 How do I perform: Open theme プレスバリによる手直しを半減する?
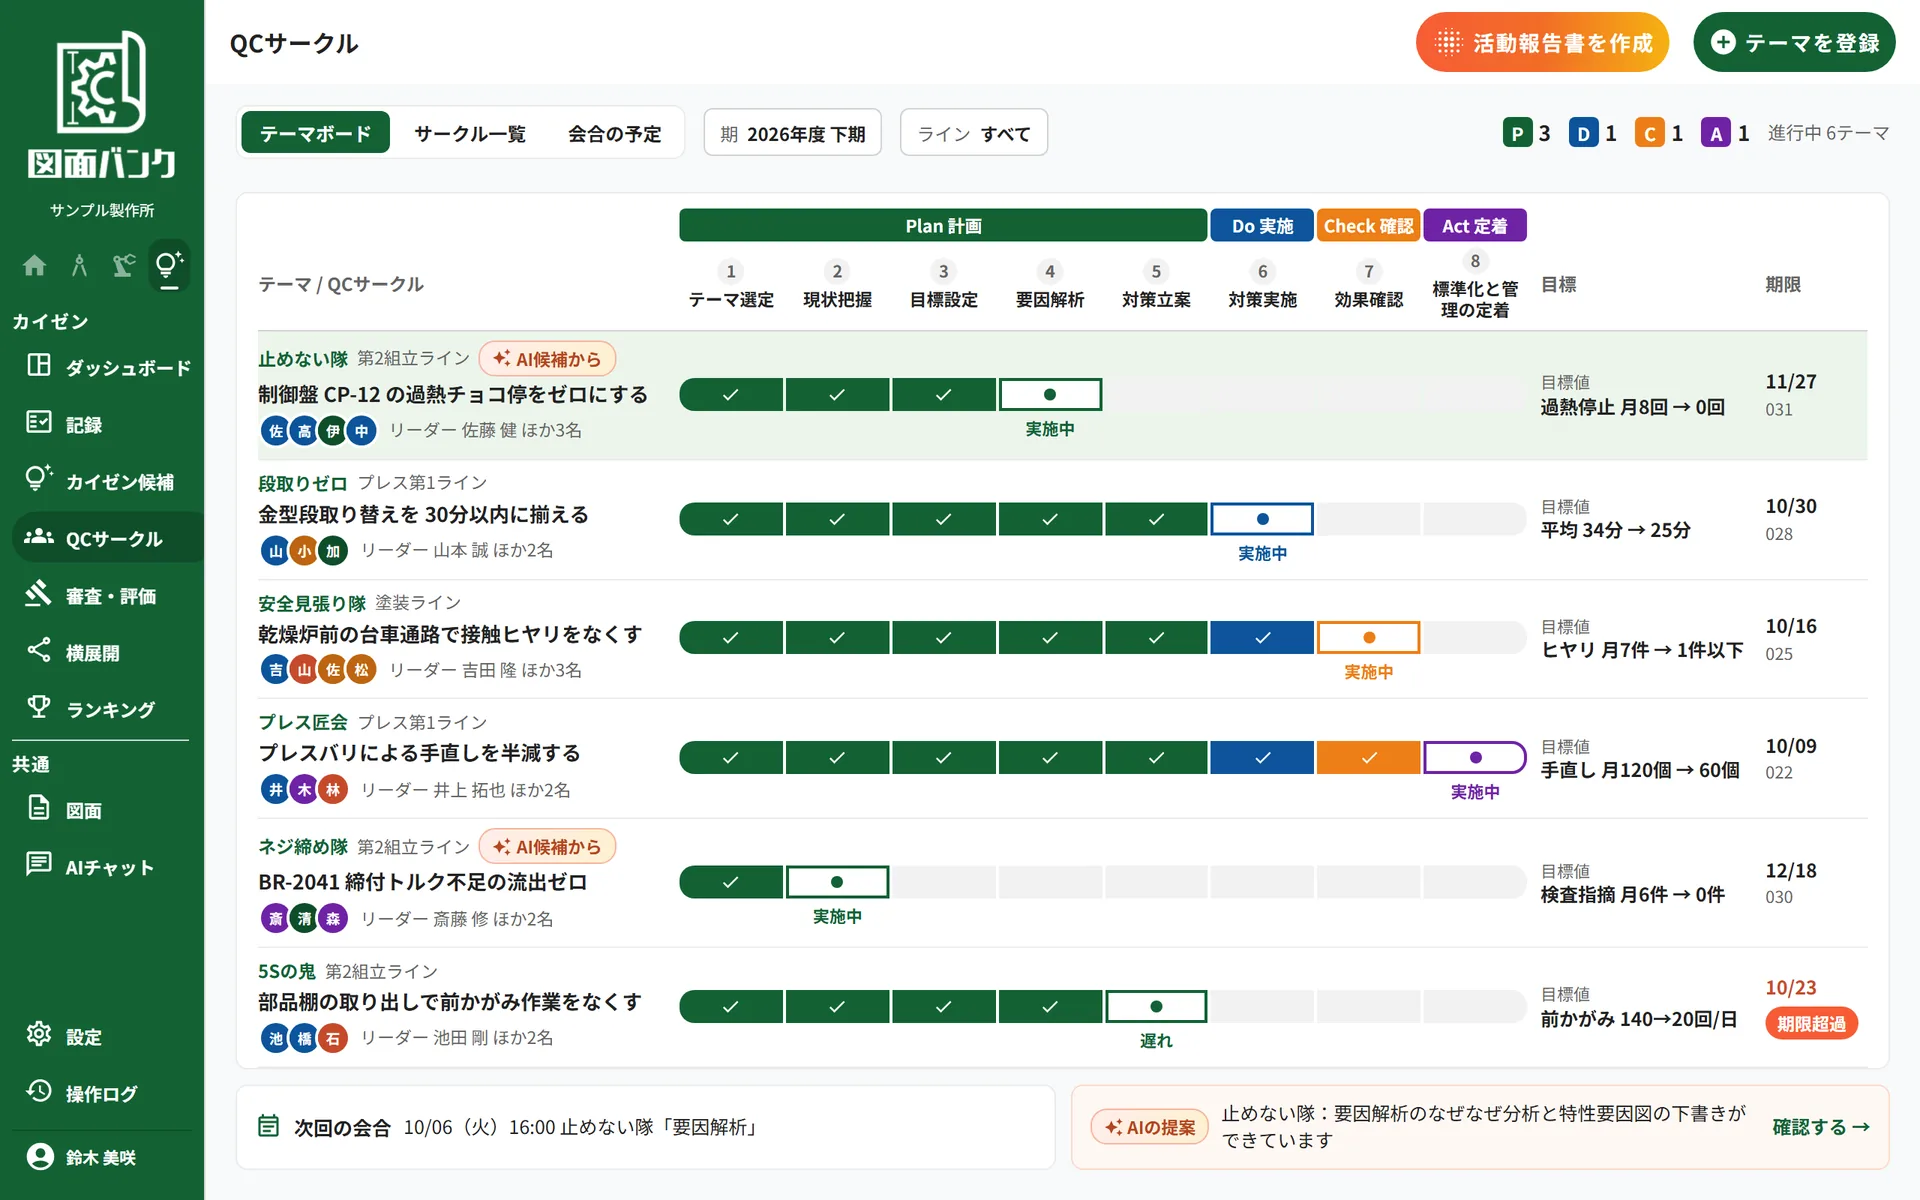click(x=419, y=753)
